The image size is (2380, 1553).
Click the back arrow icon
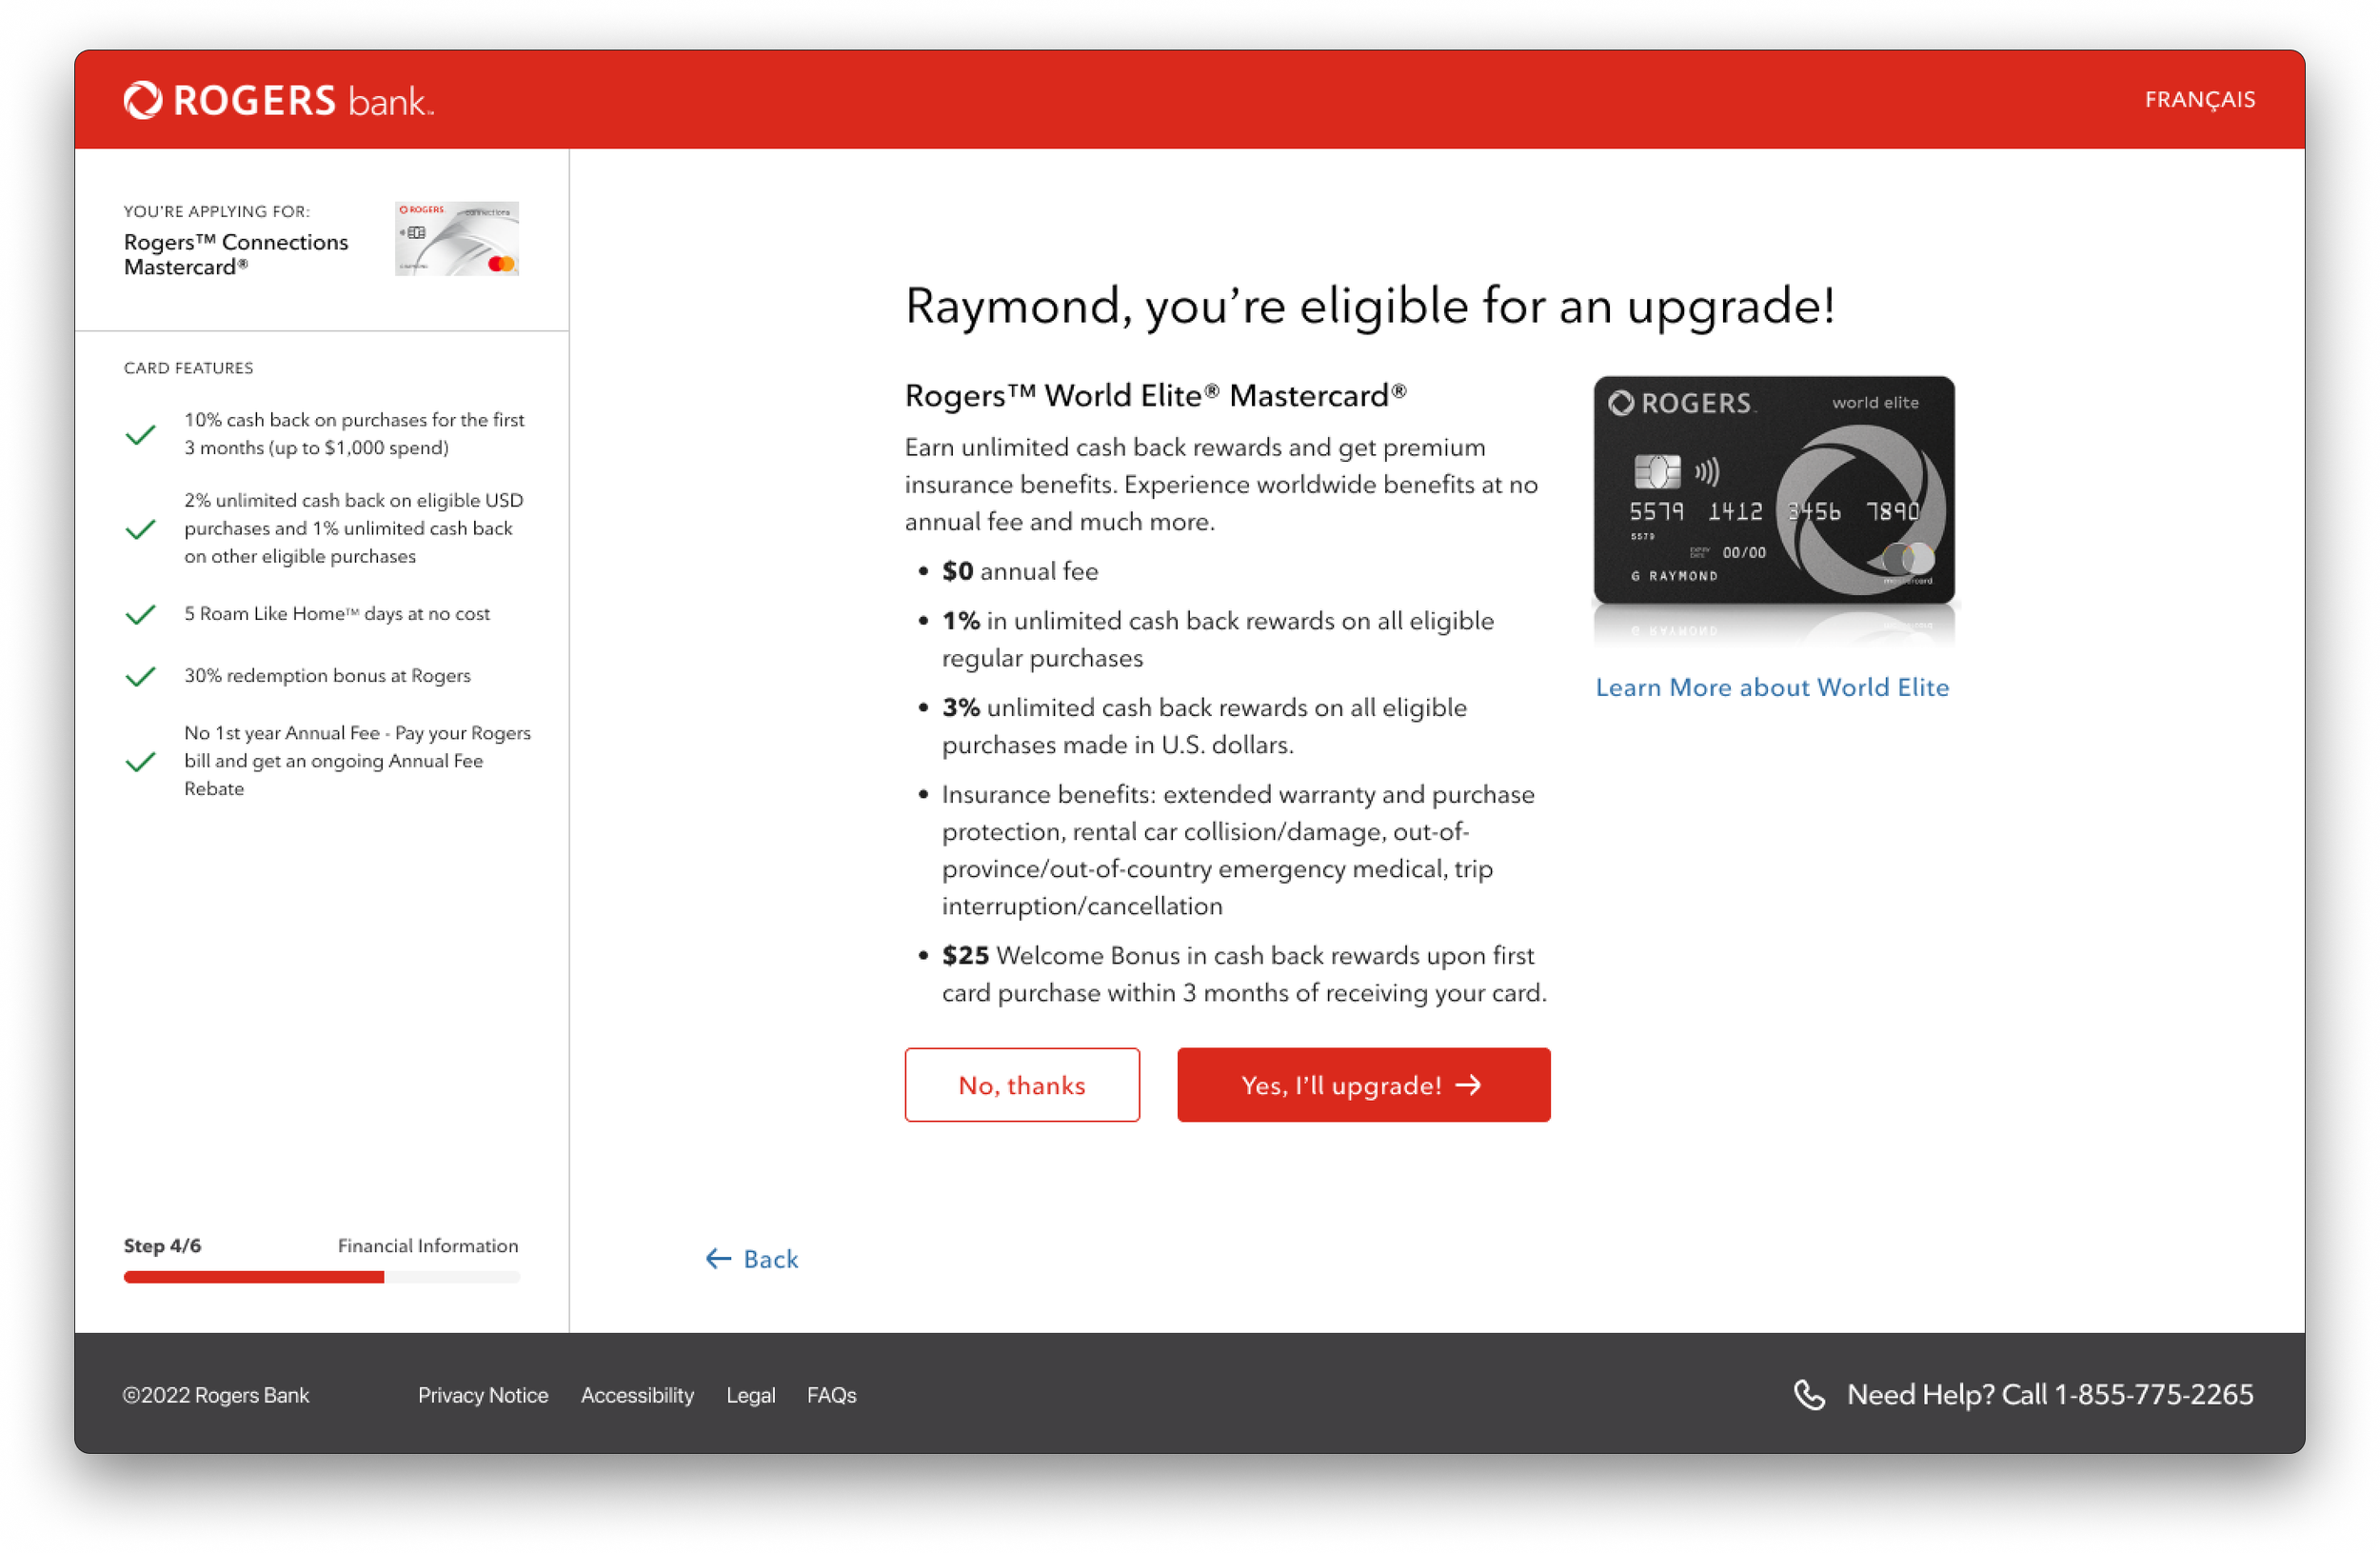[718, 1258]
